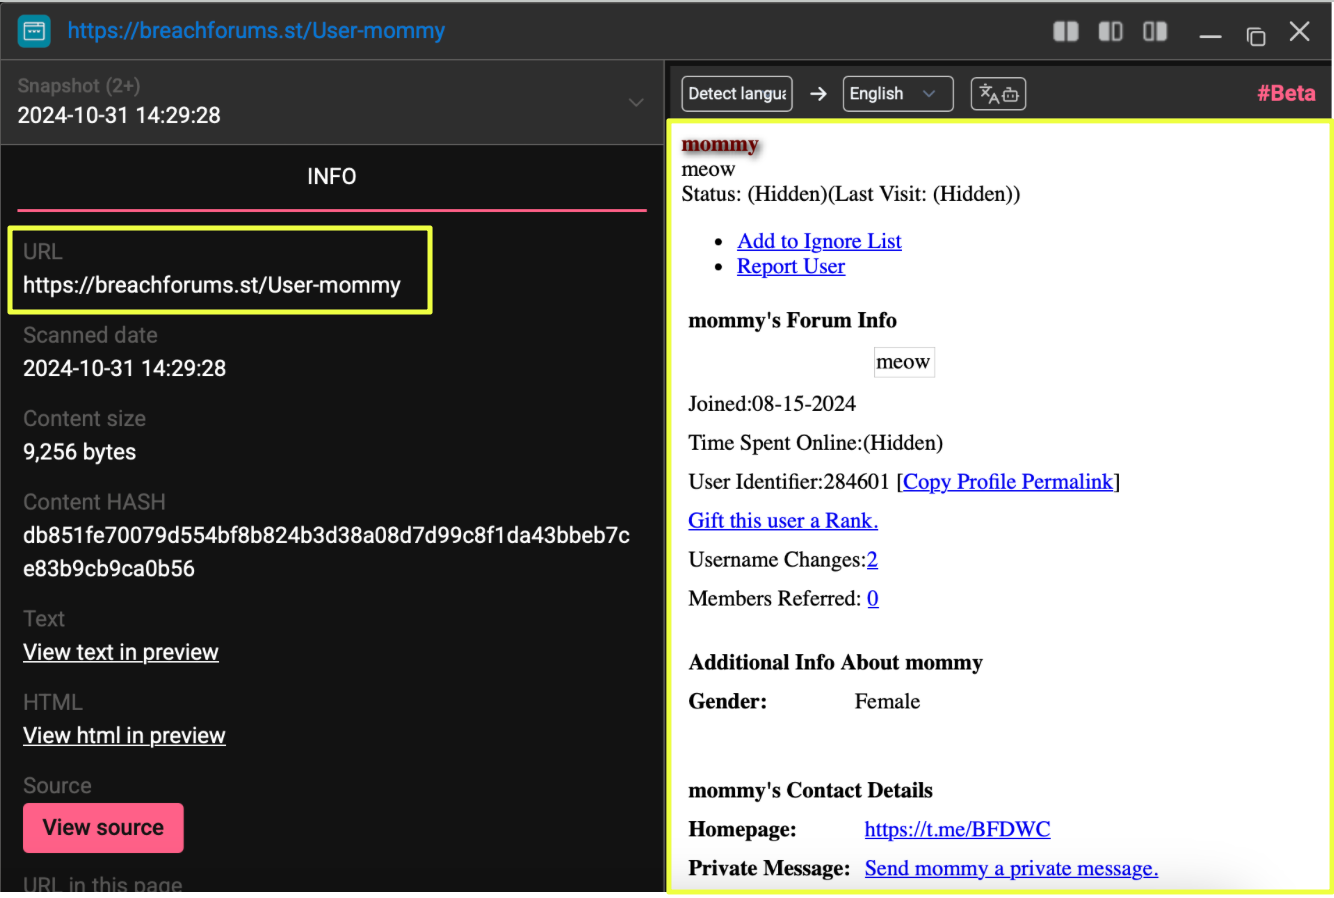Open the Detect language dropdown

click(737, 94)
